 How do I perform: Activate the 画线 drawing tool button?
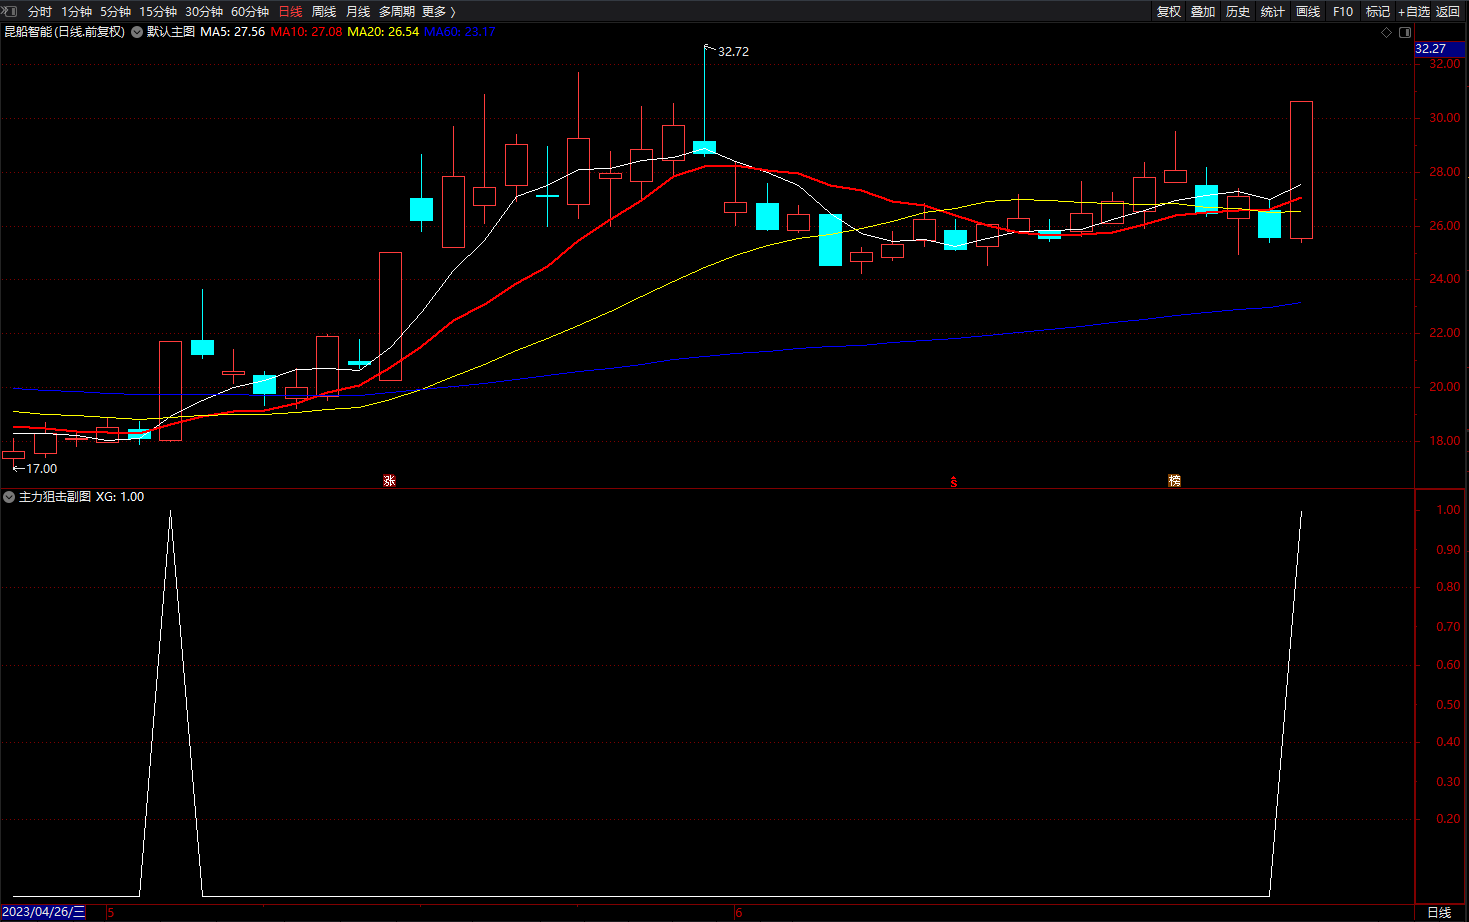click(x=1308, y=12)
